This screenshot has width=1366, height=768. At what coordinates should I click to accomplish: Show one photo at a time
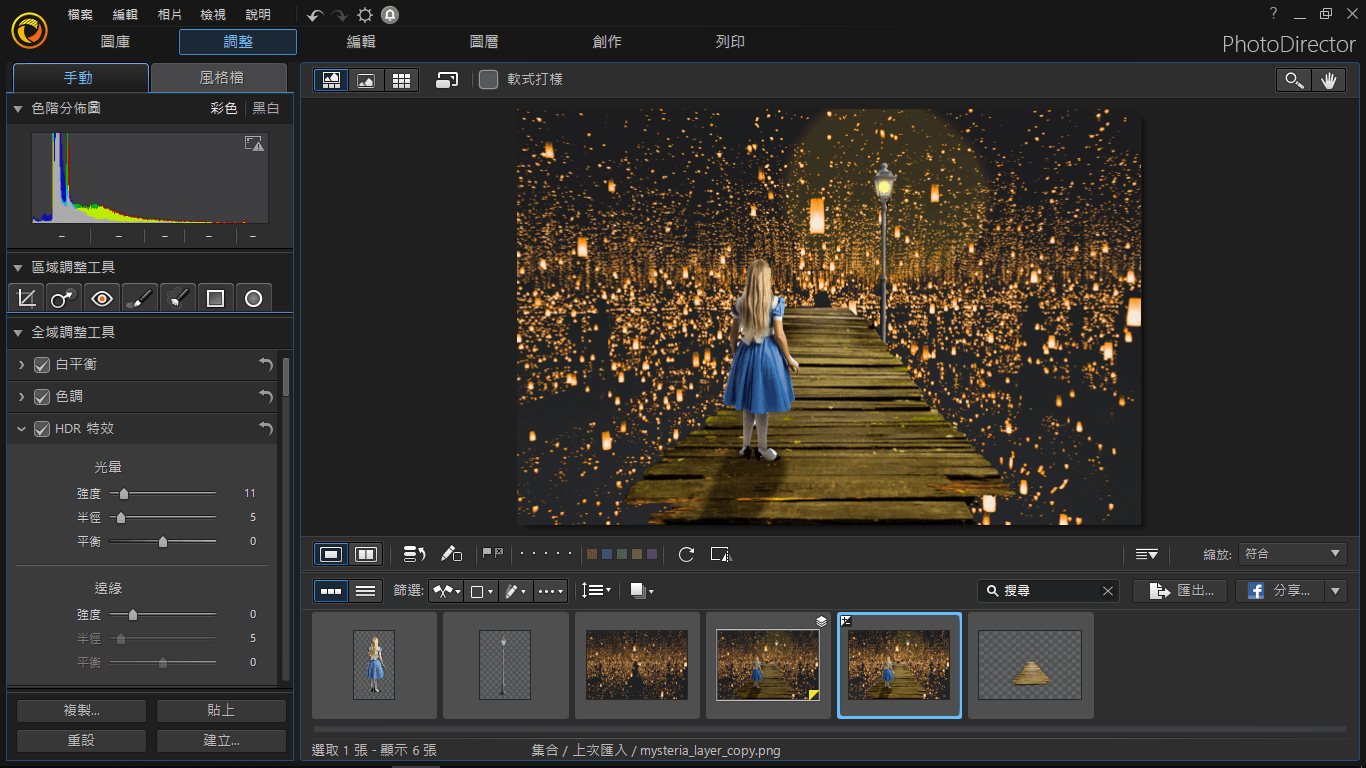(x=332, y=554)
